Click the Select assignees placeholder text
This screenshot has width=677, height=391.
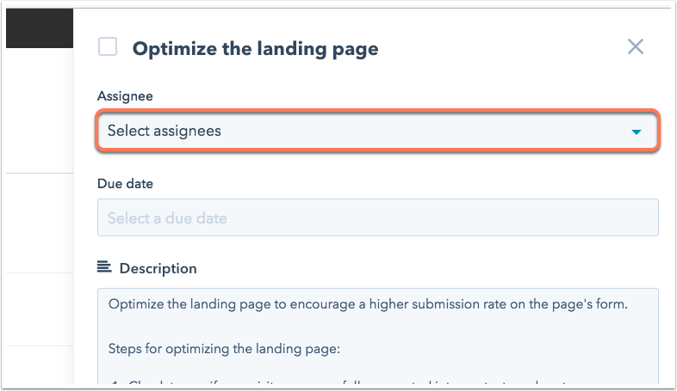tap(164, 131)
